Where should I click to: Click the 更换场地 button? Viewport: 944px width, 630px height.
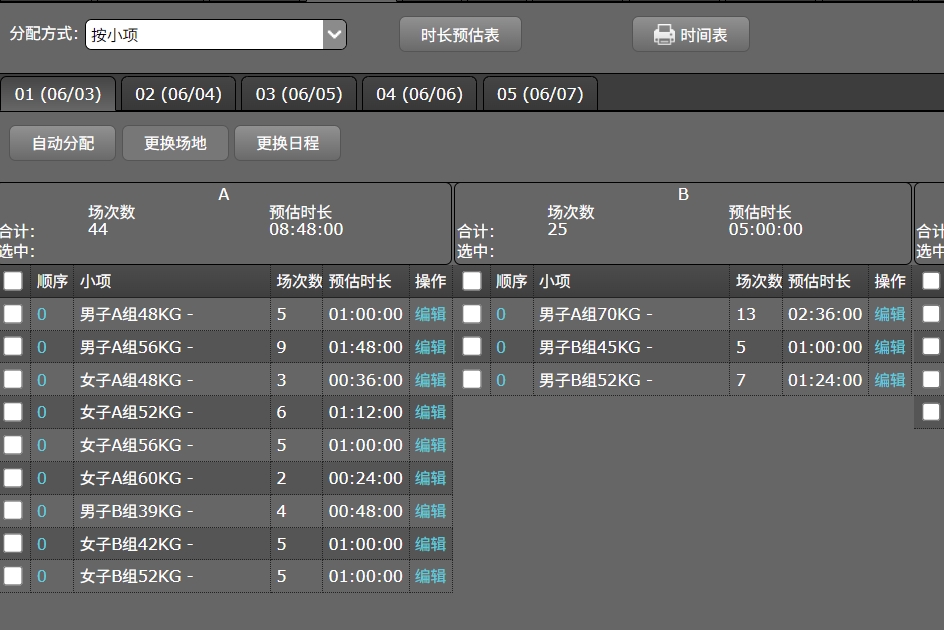coord(173,142)
